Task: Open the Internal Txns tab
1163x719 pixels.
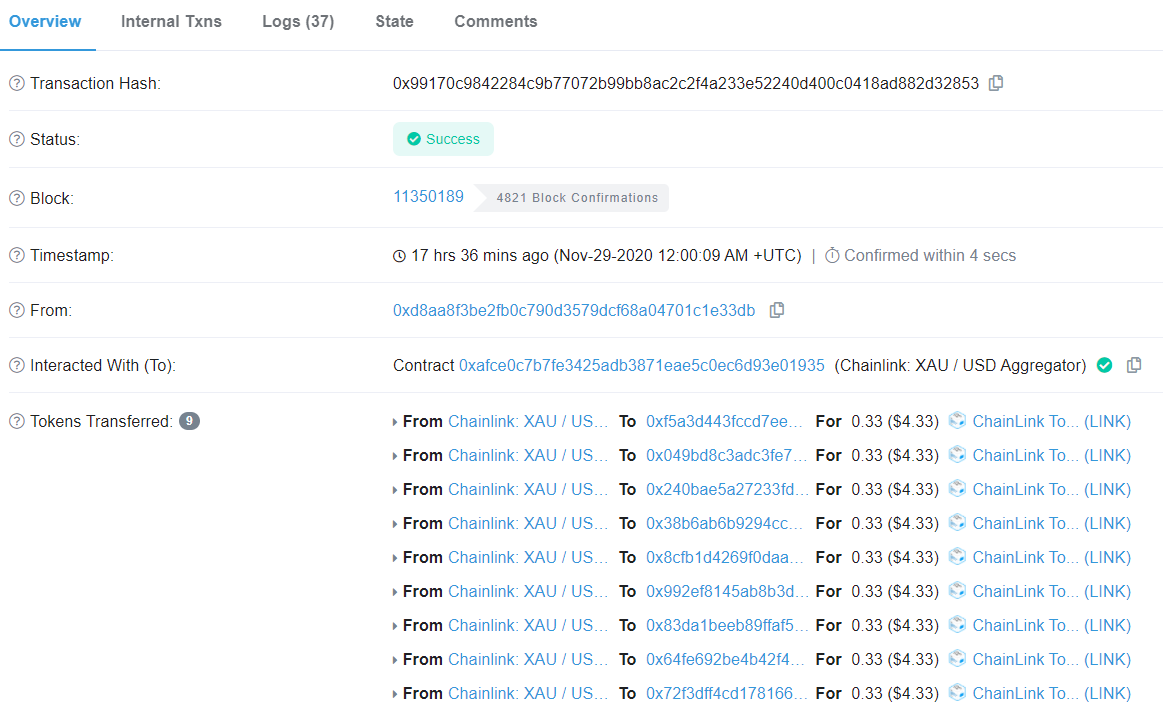Action: [171, 22]
